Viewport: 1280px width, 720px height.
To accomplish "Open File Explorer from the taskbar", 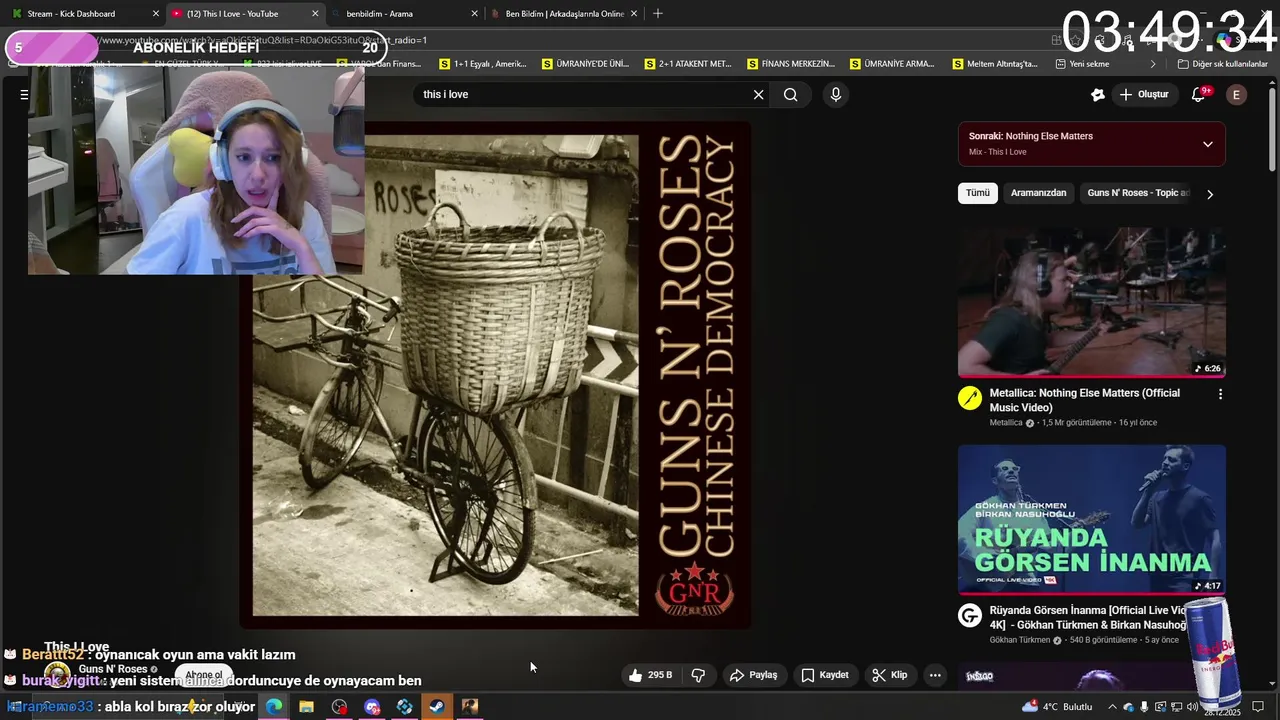I will [307, 707].
